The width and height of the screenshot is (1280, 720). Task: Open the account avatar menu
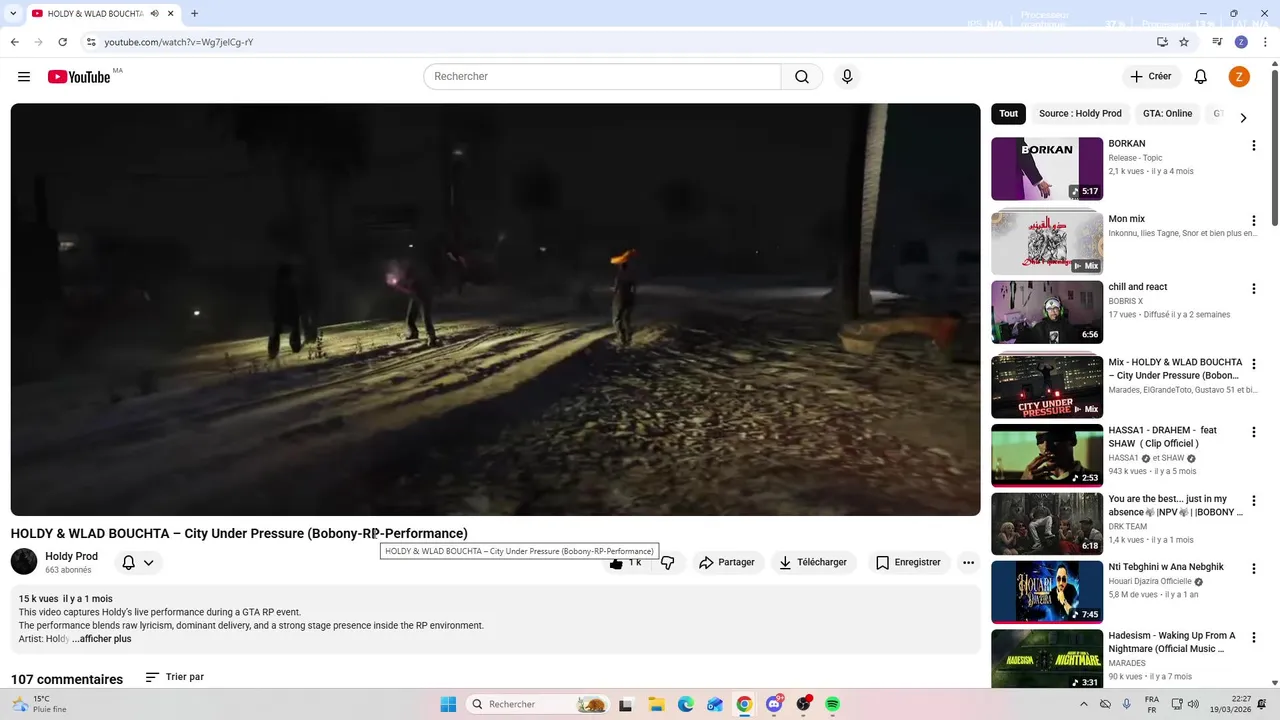click(1239, 77)
